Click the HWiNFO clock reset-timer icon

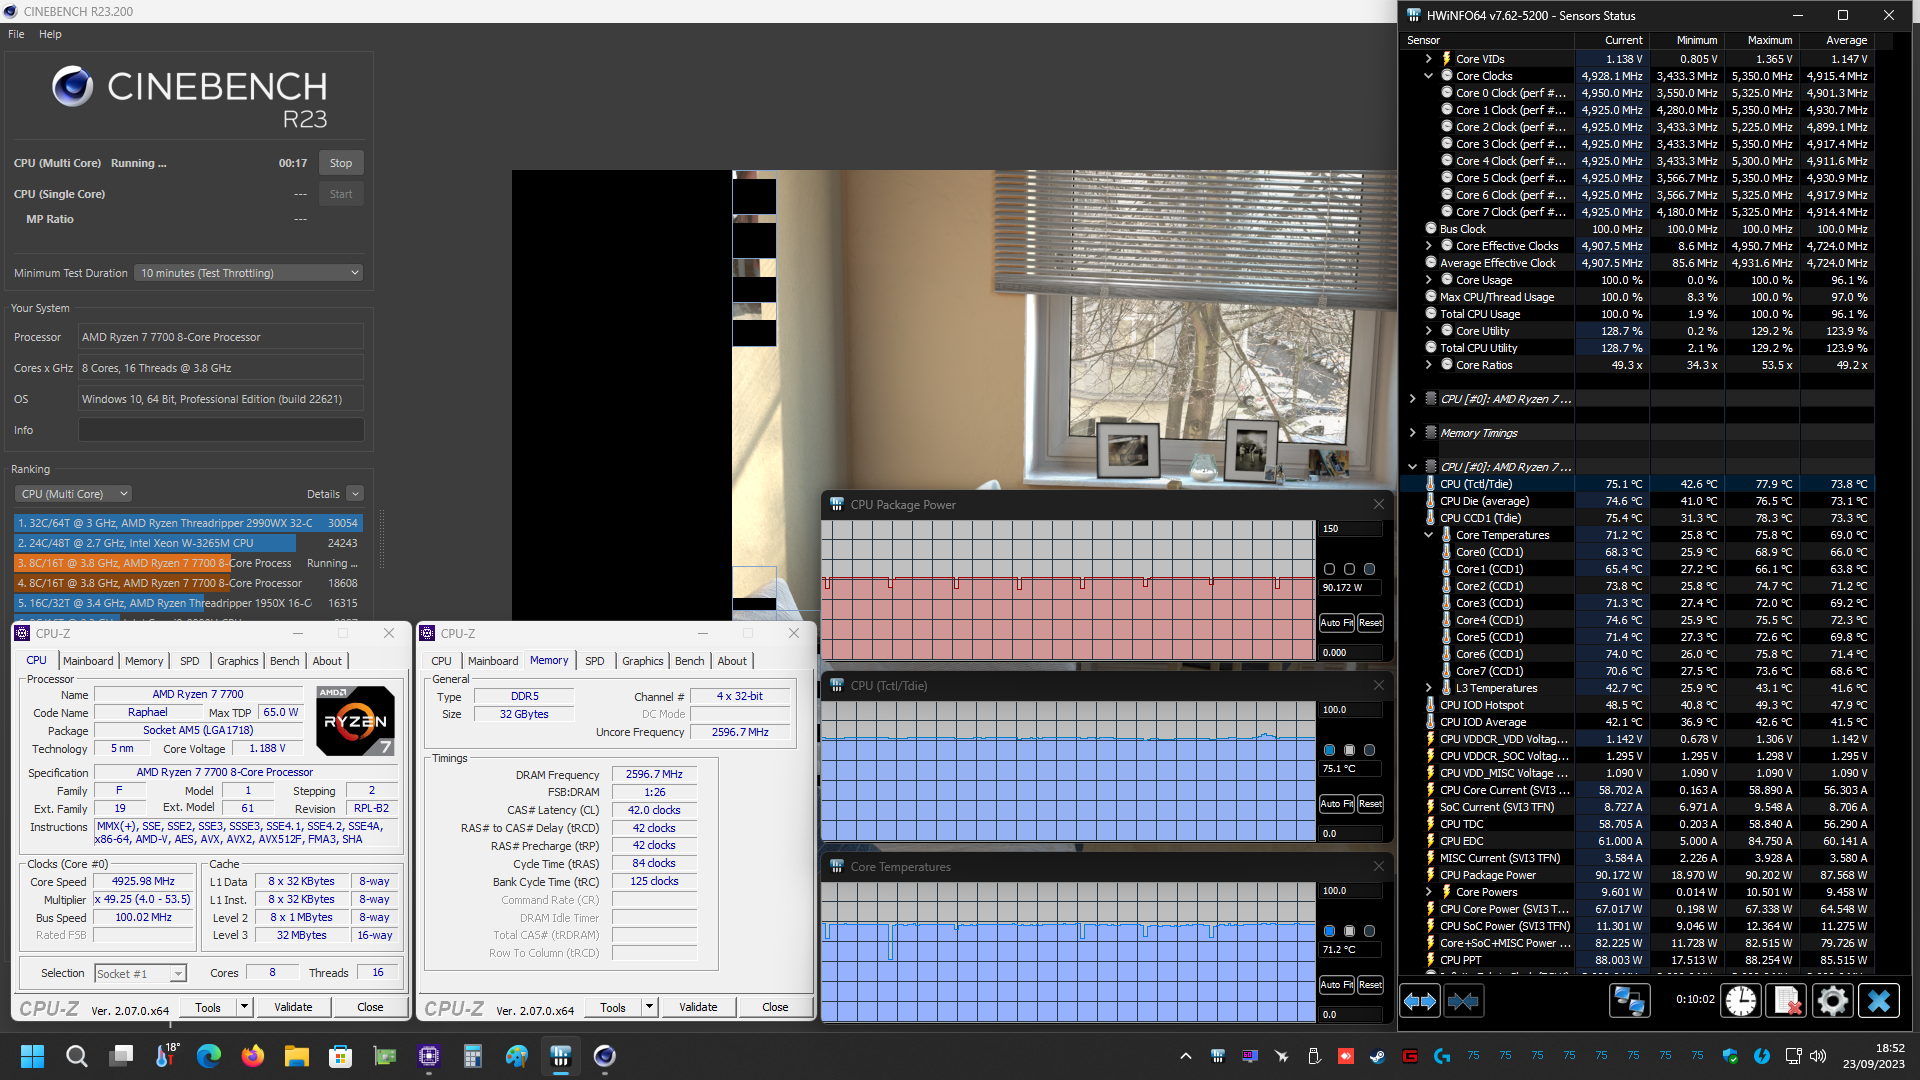[1741, 1001]
